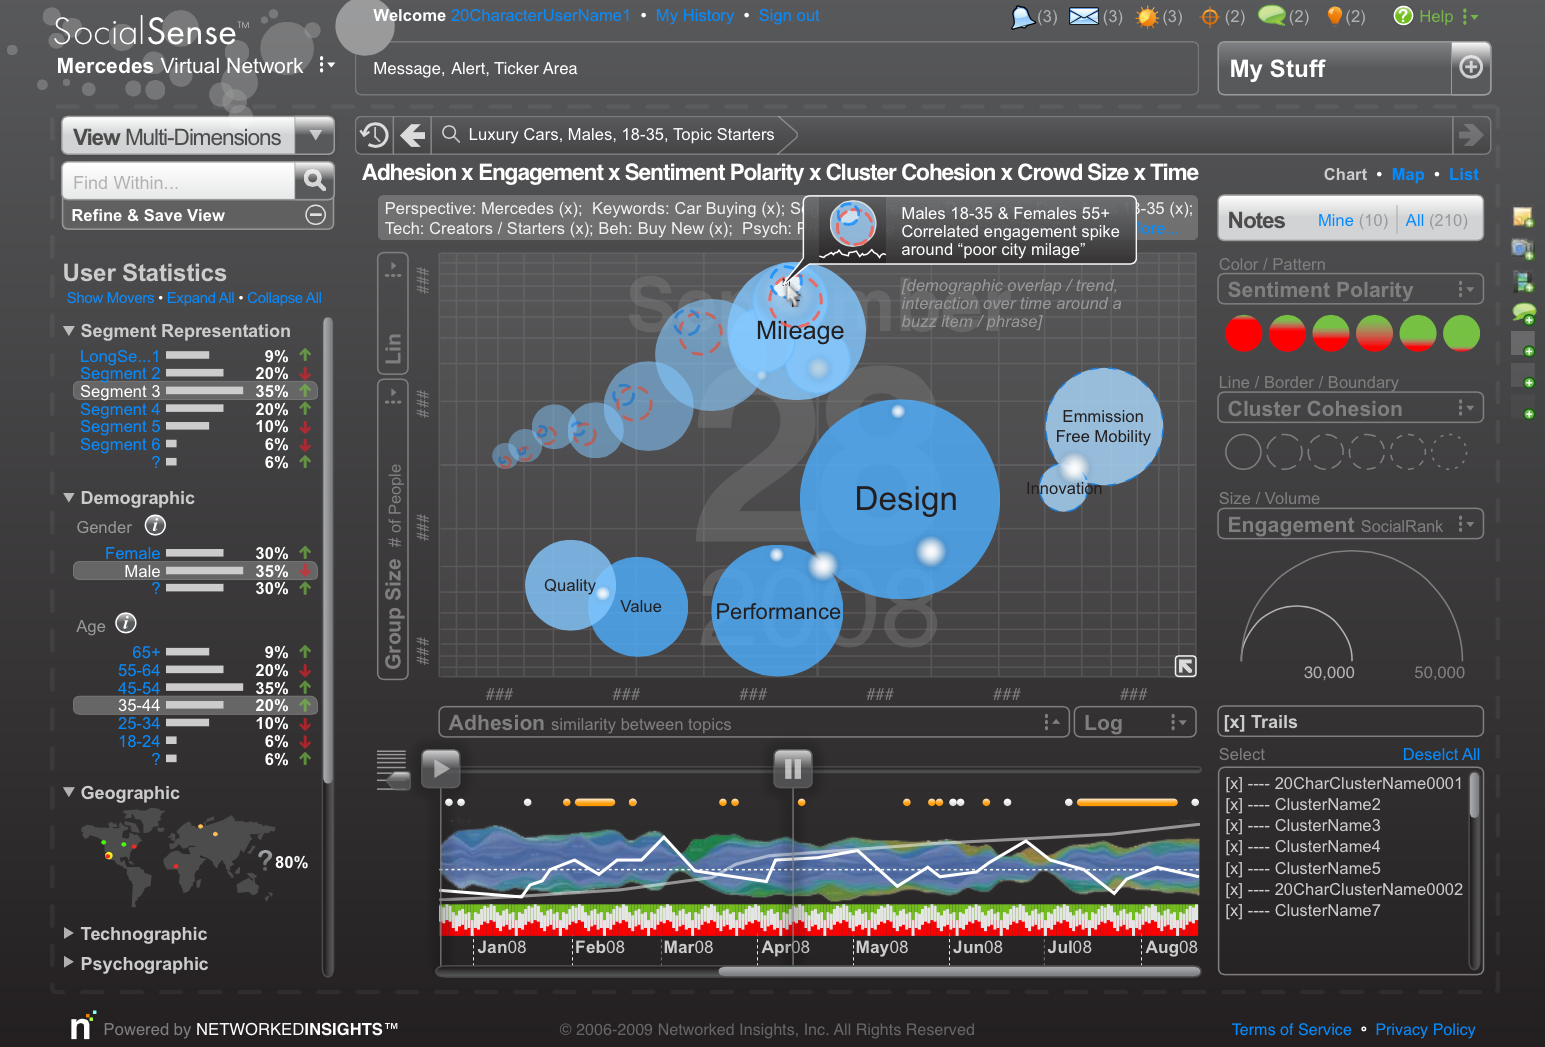
Task: Open the View Multi-Dimensions dropdown
Action: click(x=315, y=135)
